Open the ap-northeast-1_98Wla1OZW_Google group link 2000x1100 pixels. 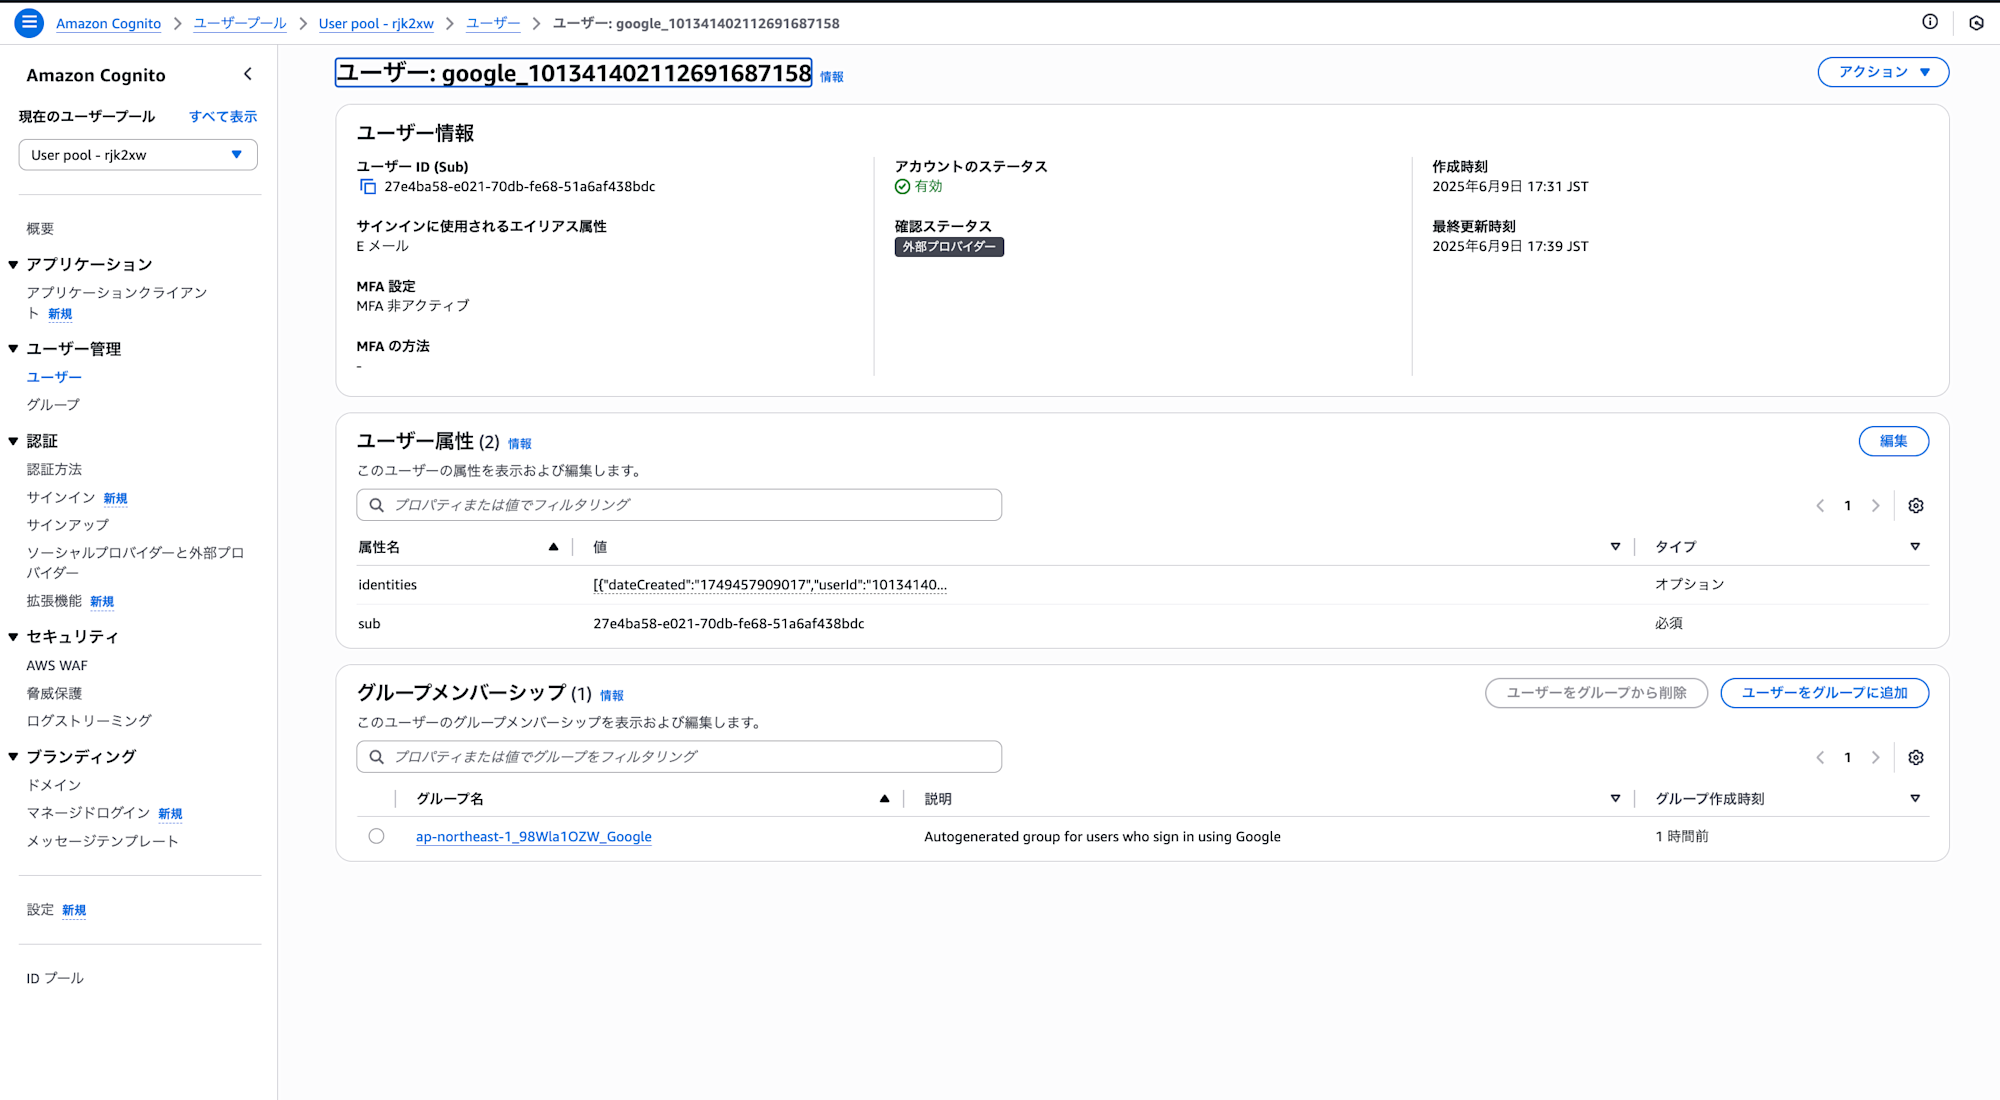coord(533,837)
